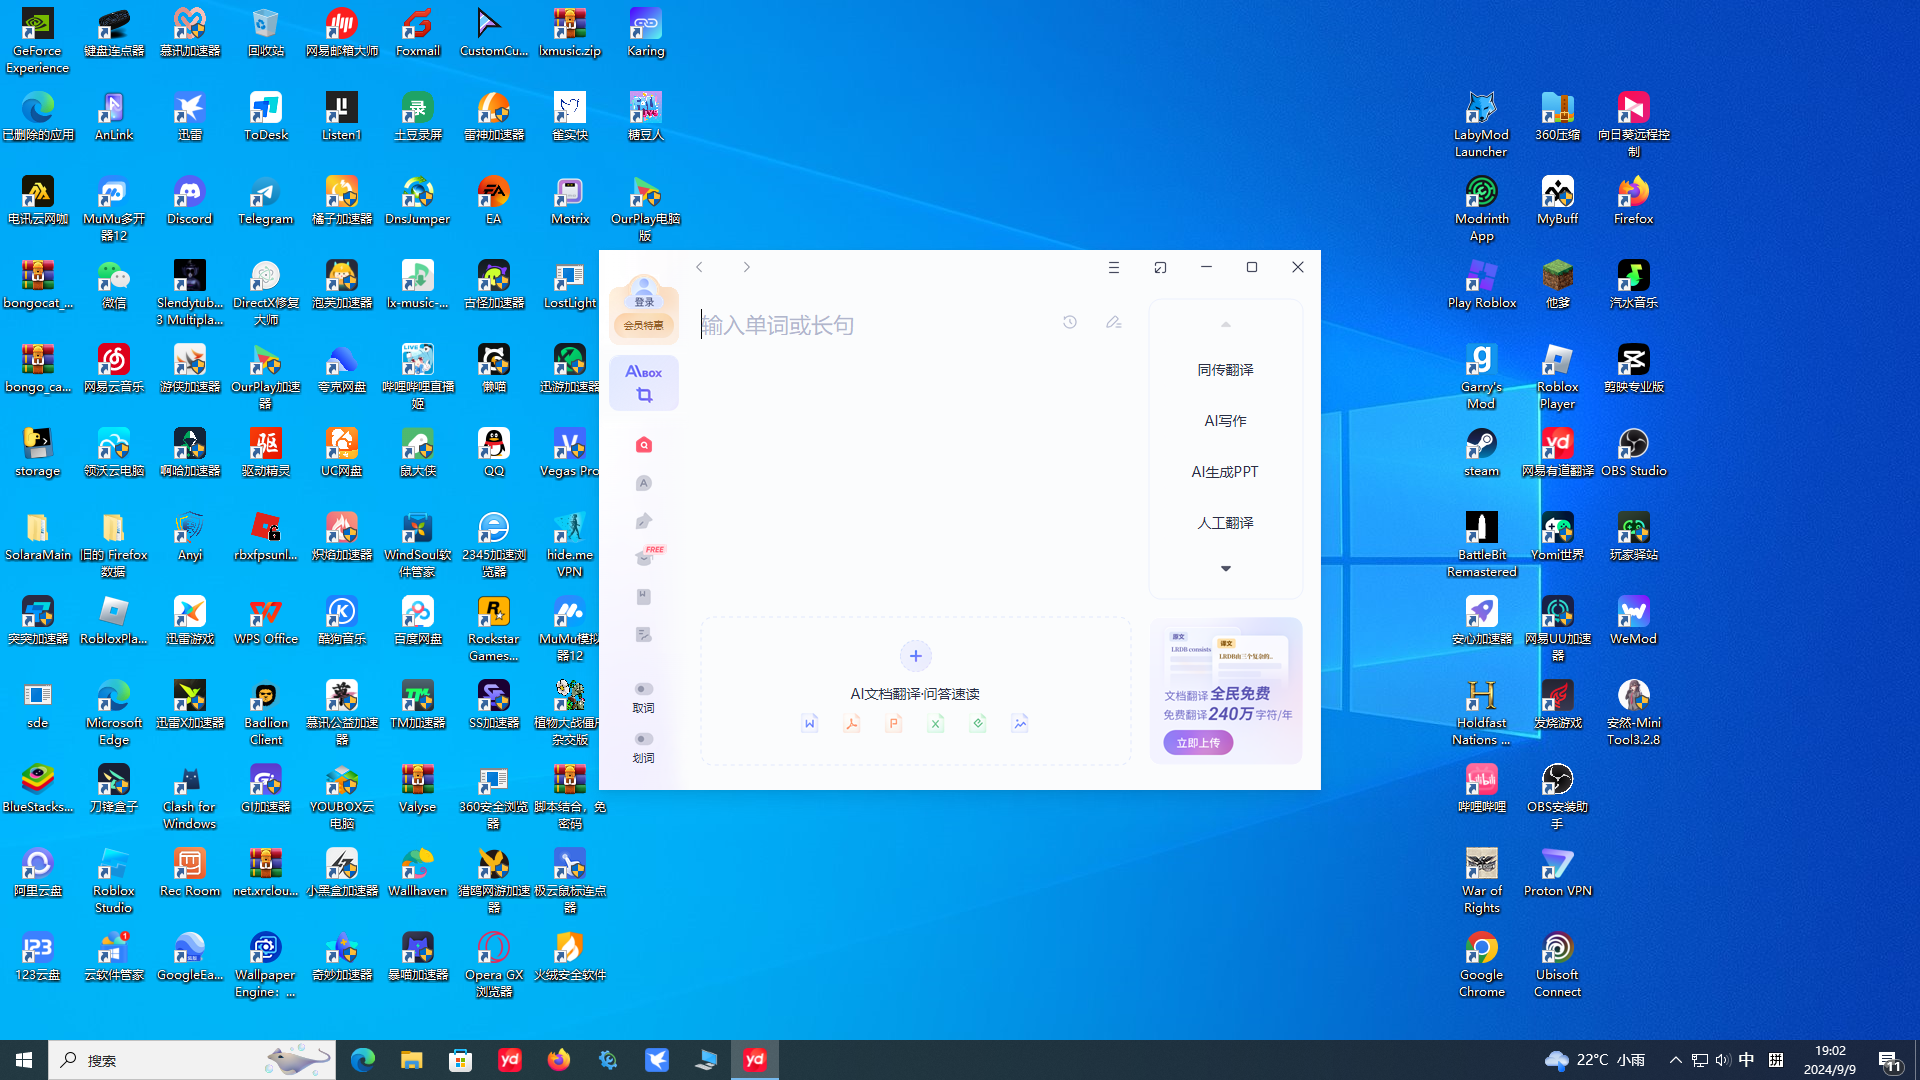Toggle the 取词 switch
1920x1080 pixels.
[644, 689]
